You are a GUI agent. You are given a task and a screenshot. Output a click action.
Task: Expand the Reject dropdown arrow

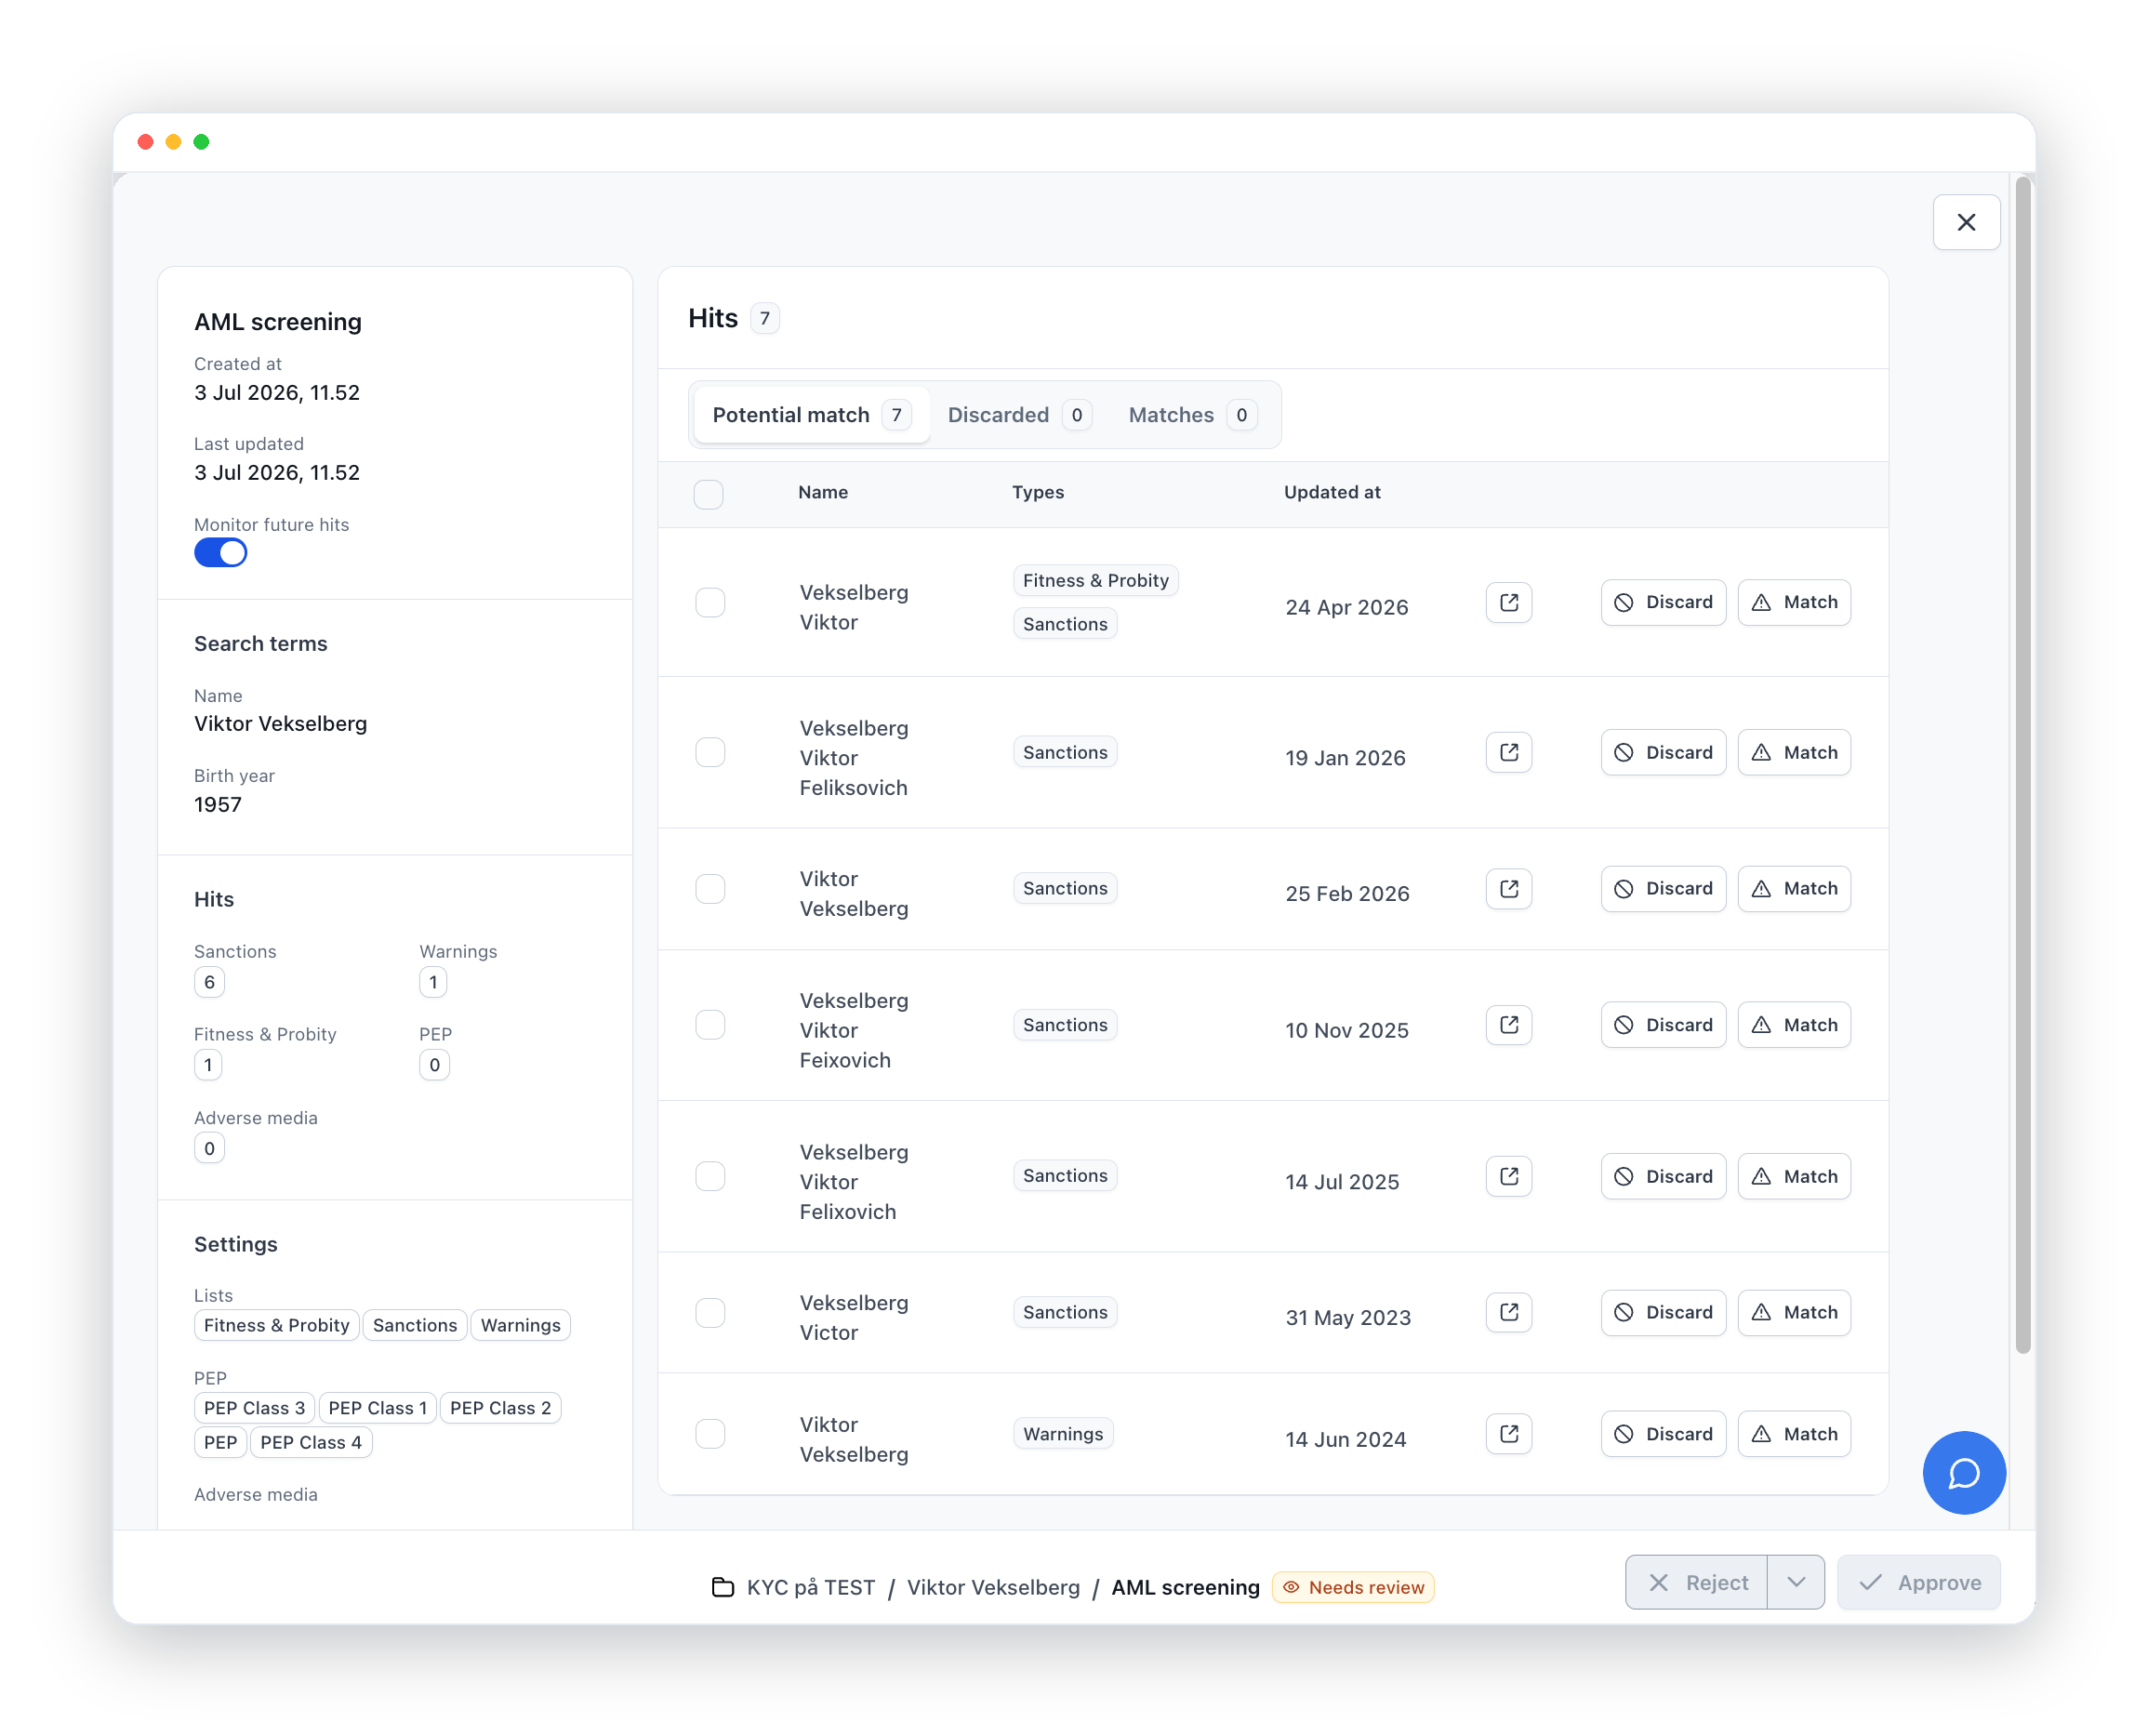(x=1795, y=1581)
